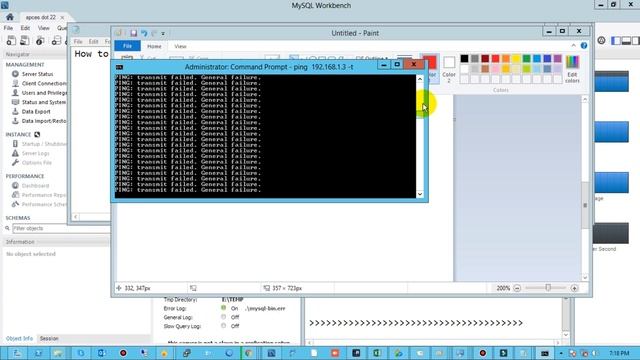640x360 pixels.
Task: Pick the orange color swatch
Action: click(506, 58)
